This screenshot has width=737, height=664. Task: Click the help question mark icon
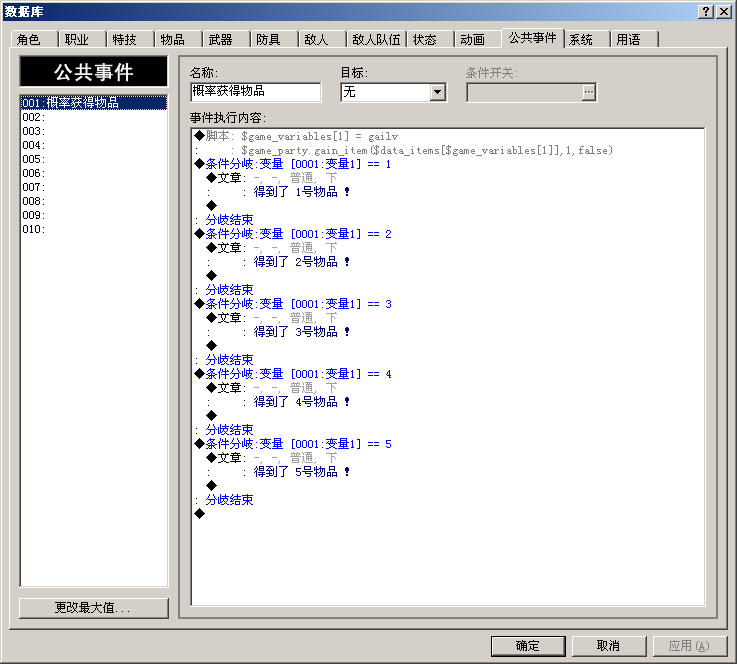coord(706,12)
